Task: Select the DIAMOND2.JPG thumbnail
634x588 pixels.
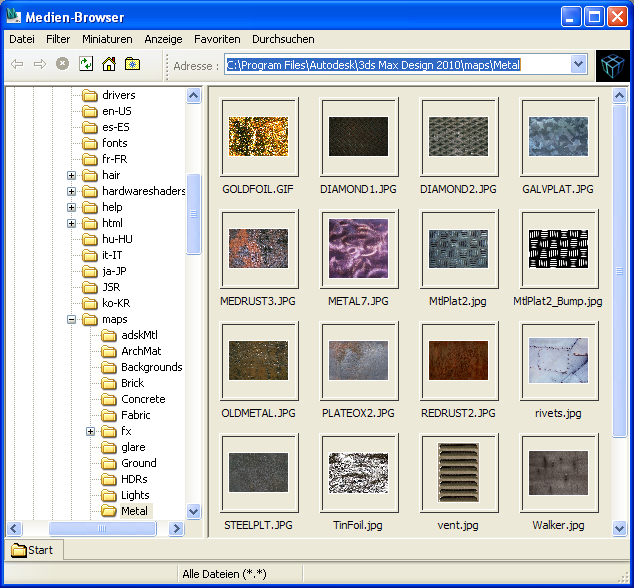Action: pyautogui.click(x=458, y=137)
